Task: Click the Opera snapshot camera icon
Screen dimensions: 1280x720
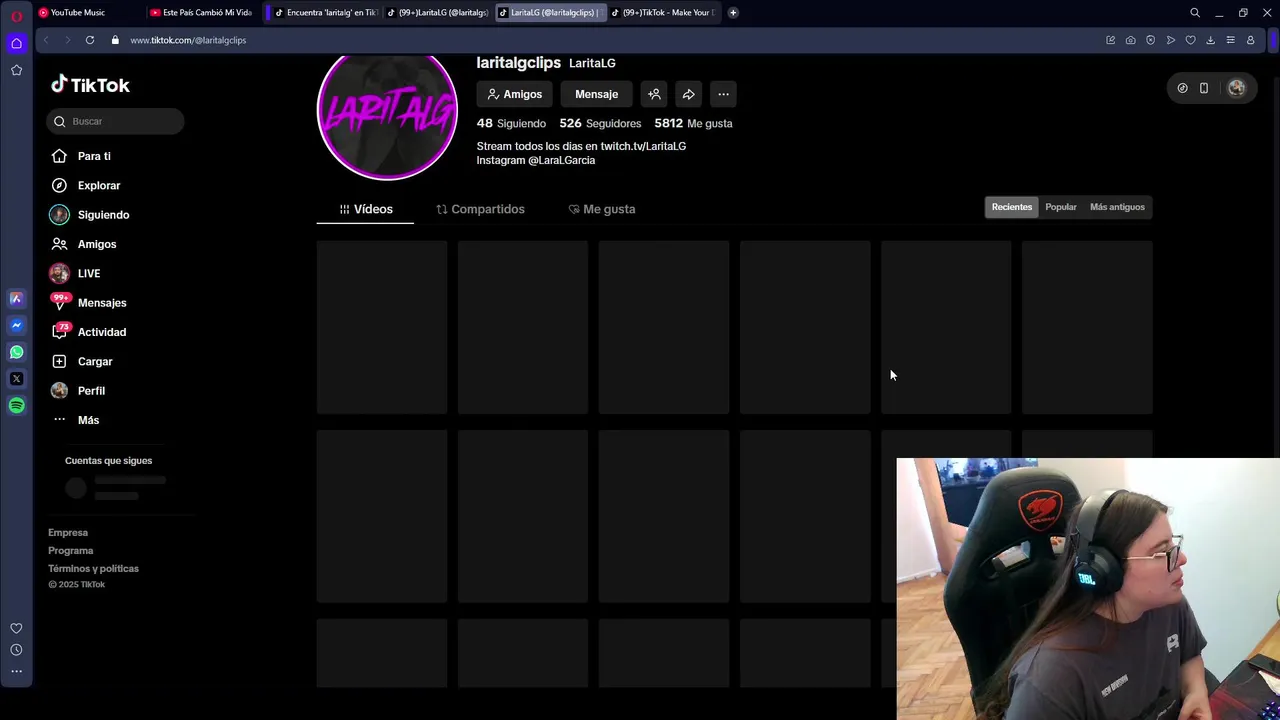Action: pos(1130,40)
